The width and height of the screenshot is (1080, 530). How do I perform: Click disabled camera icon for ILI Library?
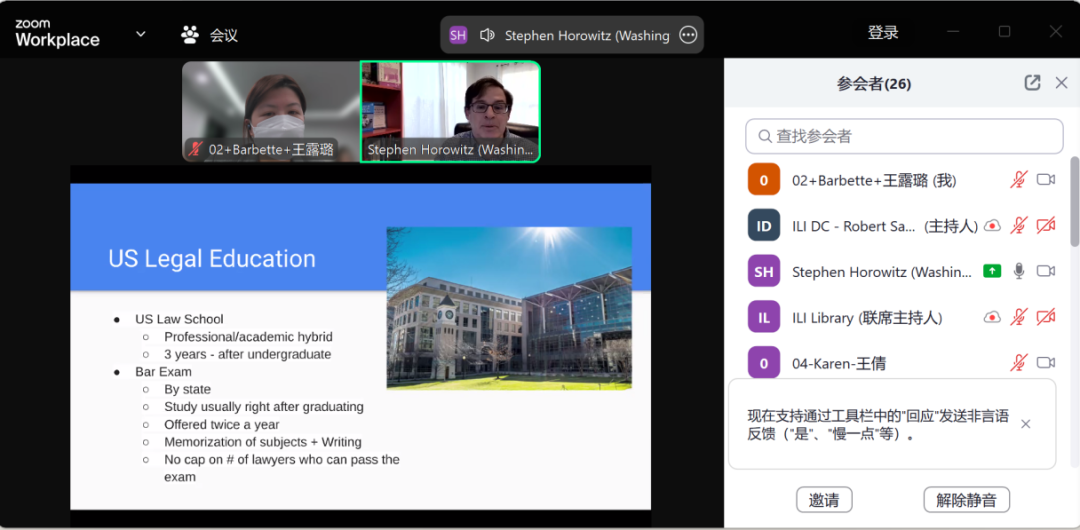[x=1046, y=317]
